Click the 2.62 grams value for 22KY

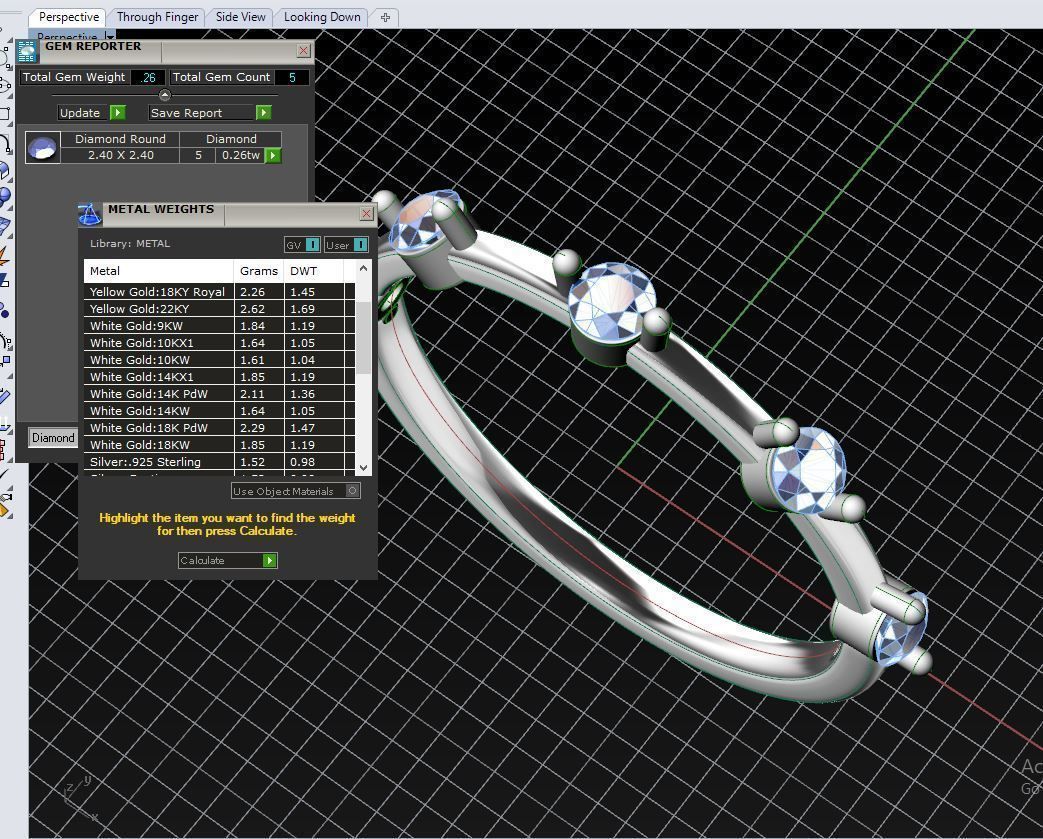[253, 309]
